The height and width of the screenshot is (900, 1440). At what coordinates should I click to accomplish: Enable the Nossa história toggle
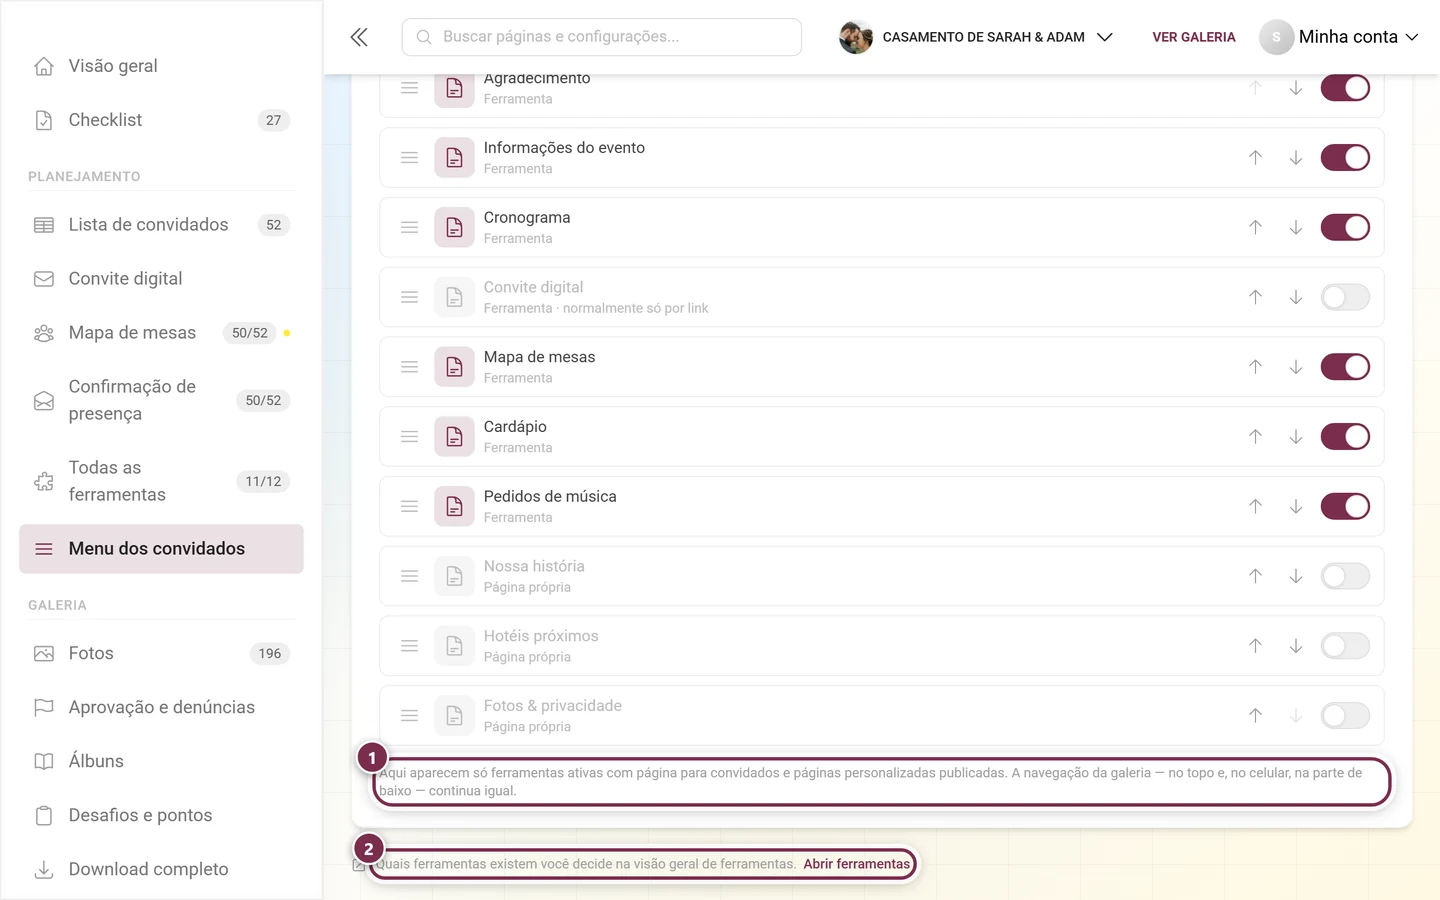(x=1345, y=576)
